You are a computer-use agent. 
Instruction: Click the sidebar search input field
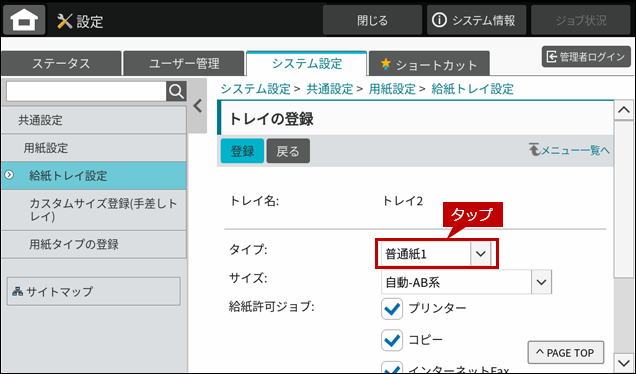(86, 92)
